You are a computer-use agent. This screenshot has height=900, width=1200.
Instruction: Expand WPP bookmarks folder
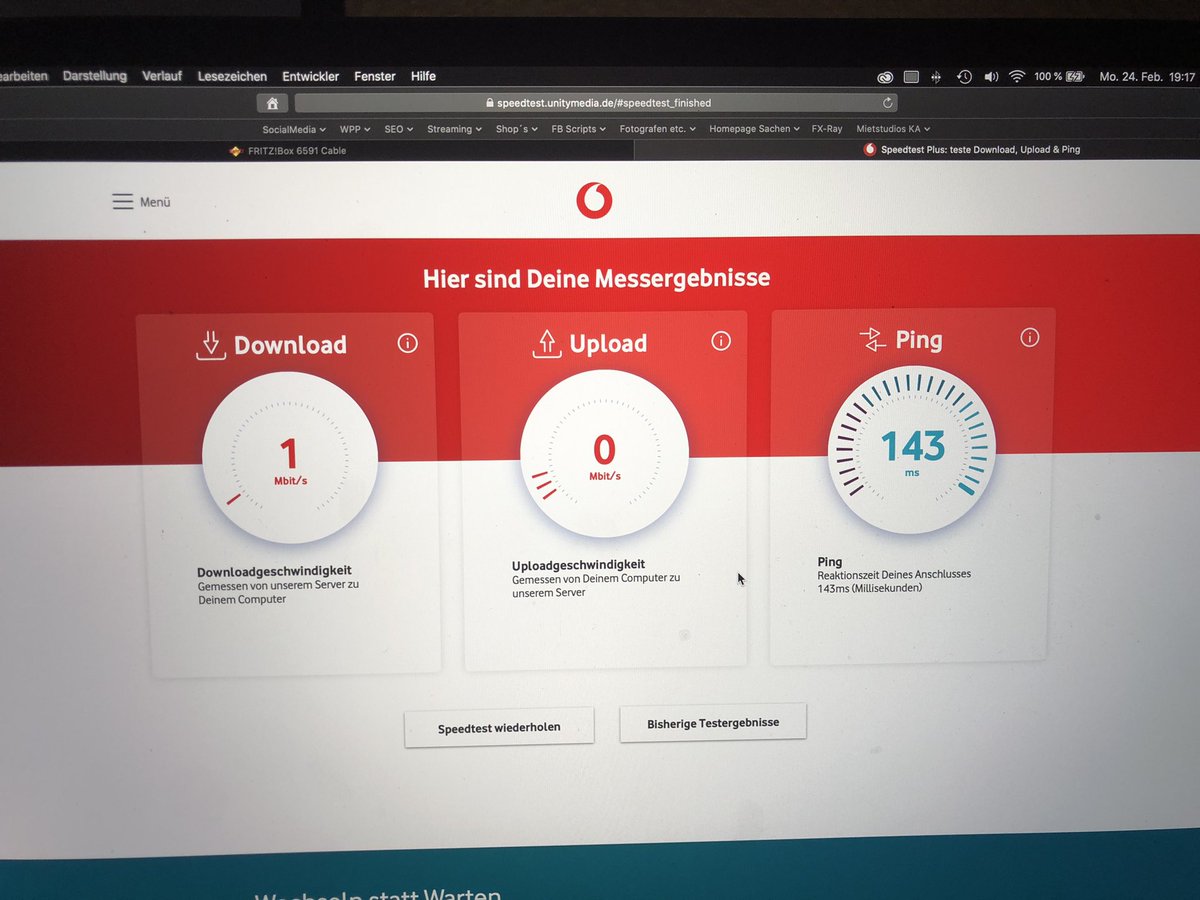click(x=355, y=129)
